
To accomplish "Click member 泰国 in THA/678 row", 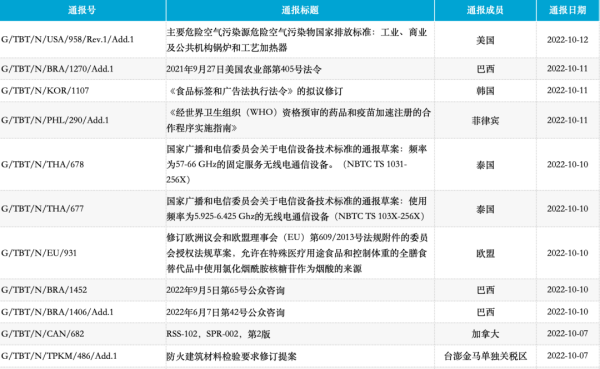I will [485, 165].
